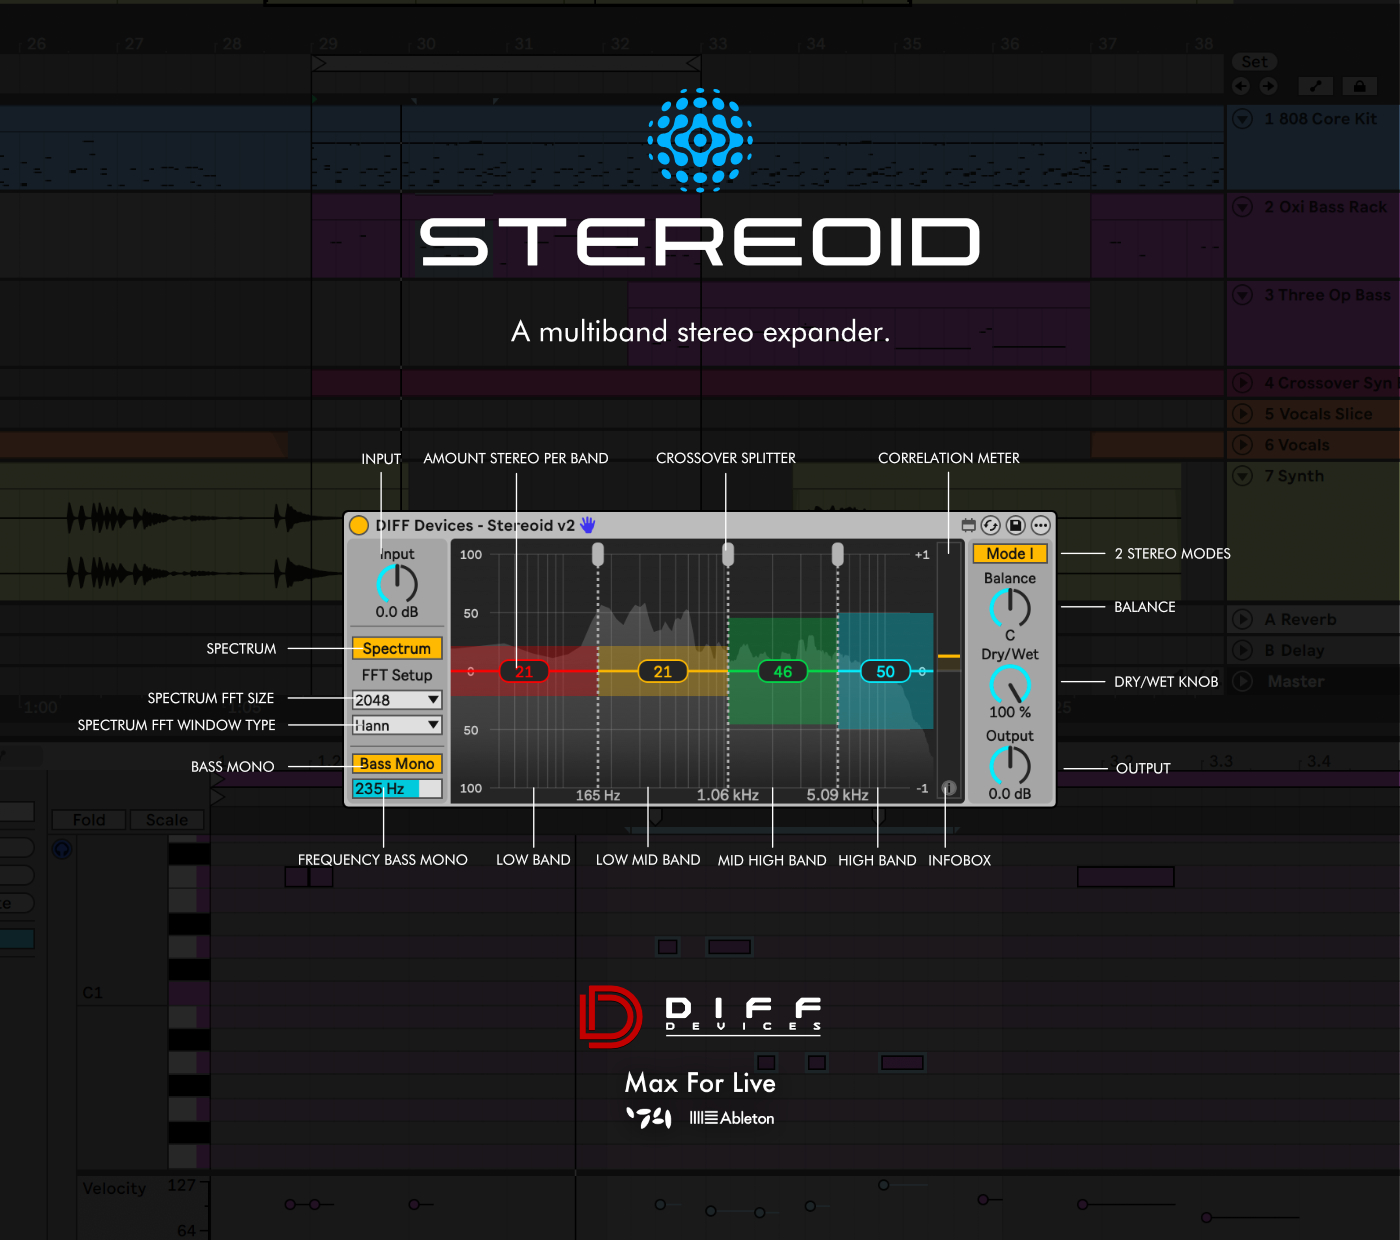Click the lock icon in arrangement header

pyautogui.click(x=1359, y=86)
